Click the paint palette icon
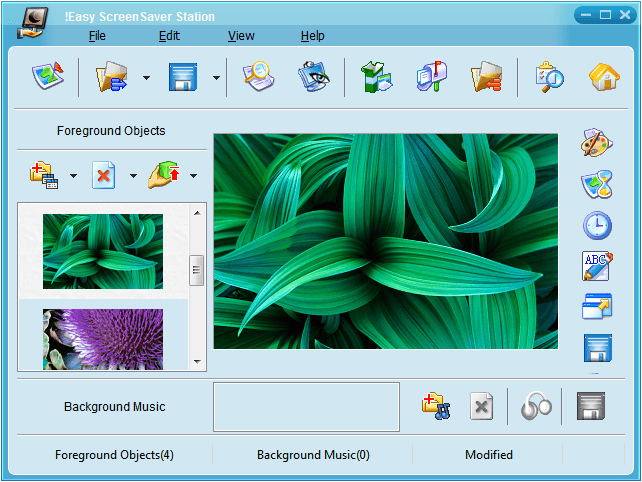642x482 pixels. click(x=597, y=143)
